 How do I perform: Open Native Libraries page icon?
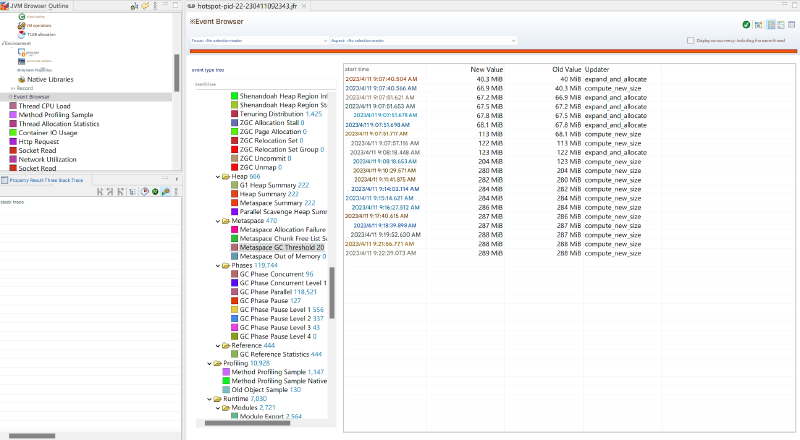pos(21,79)
